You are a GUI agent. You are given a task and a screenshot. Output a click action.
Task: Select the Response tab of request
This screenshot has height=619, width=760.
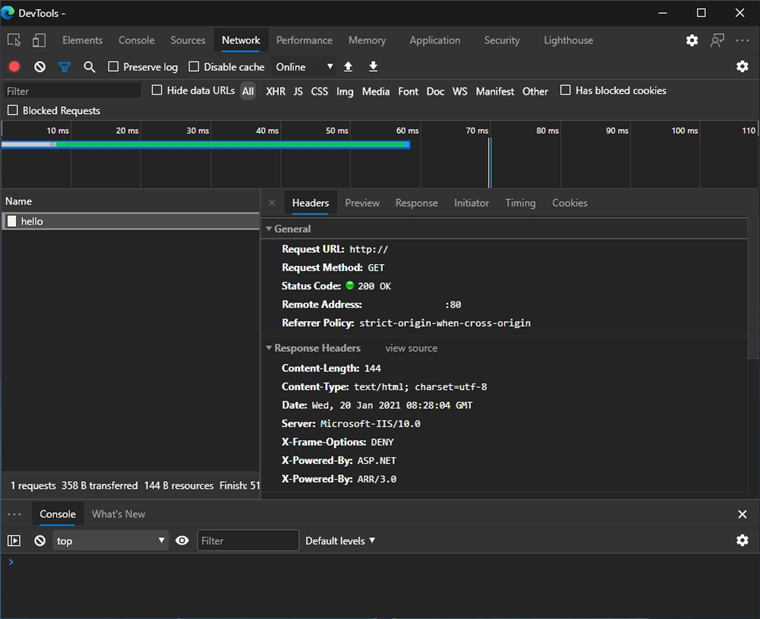pos(416,203)
